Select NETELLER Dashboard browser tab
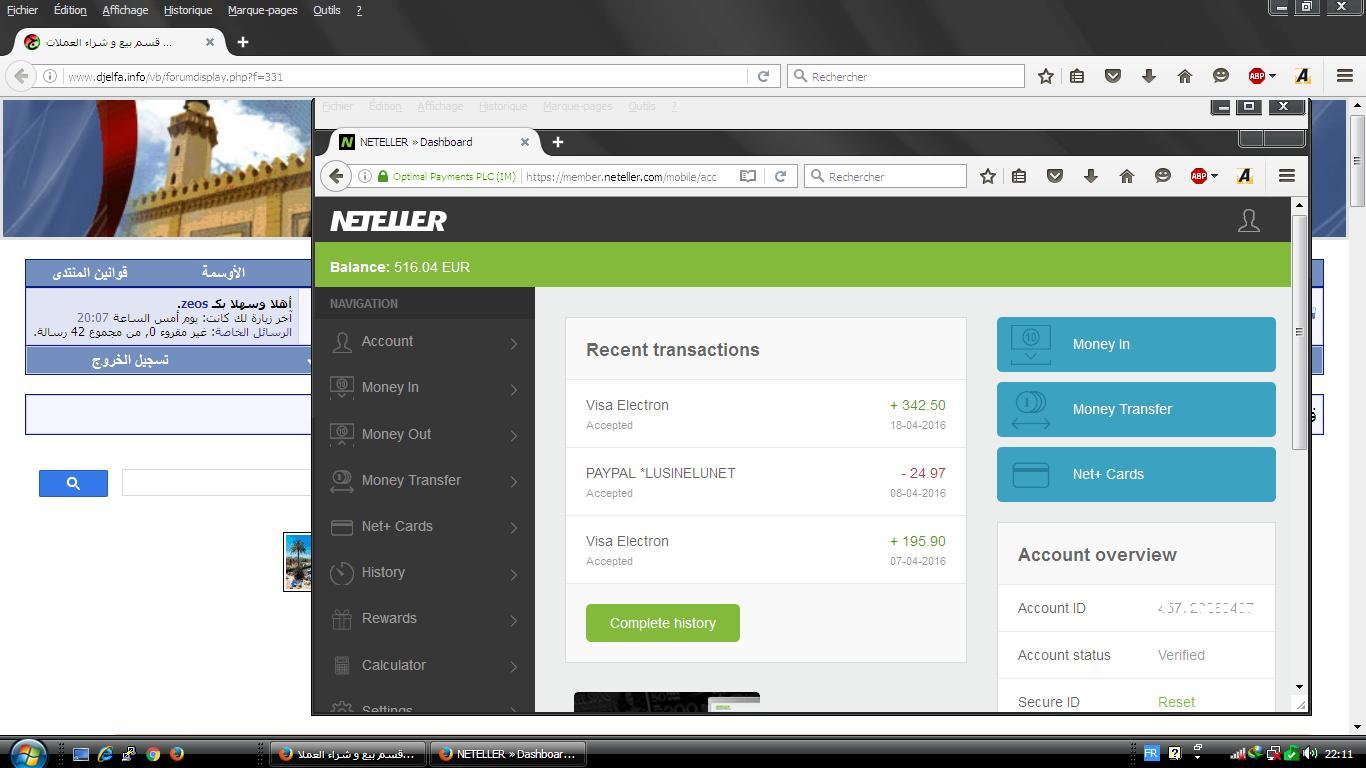This screenshot has width=1366, height=768. coord(435,142)
